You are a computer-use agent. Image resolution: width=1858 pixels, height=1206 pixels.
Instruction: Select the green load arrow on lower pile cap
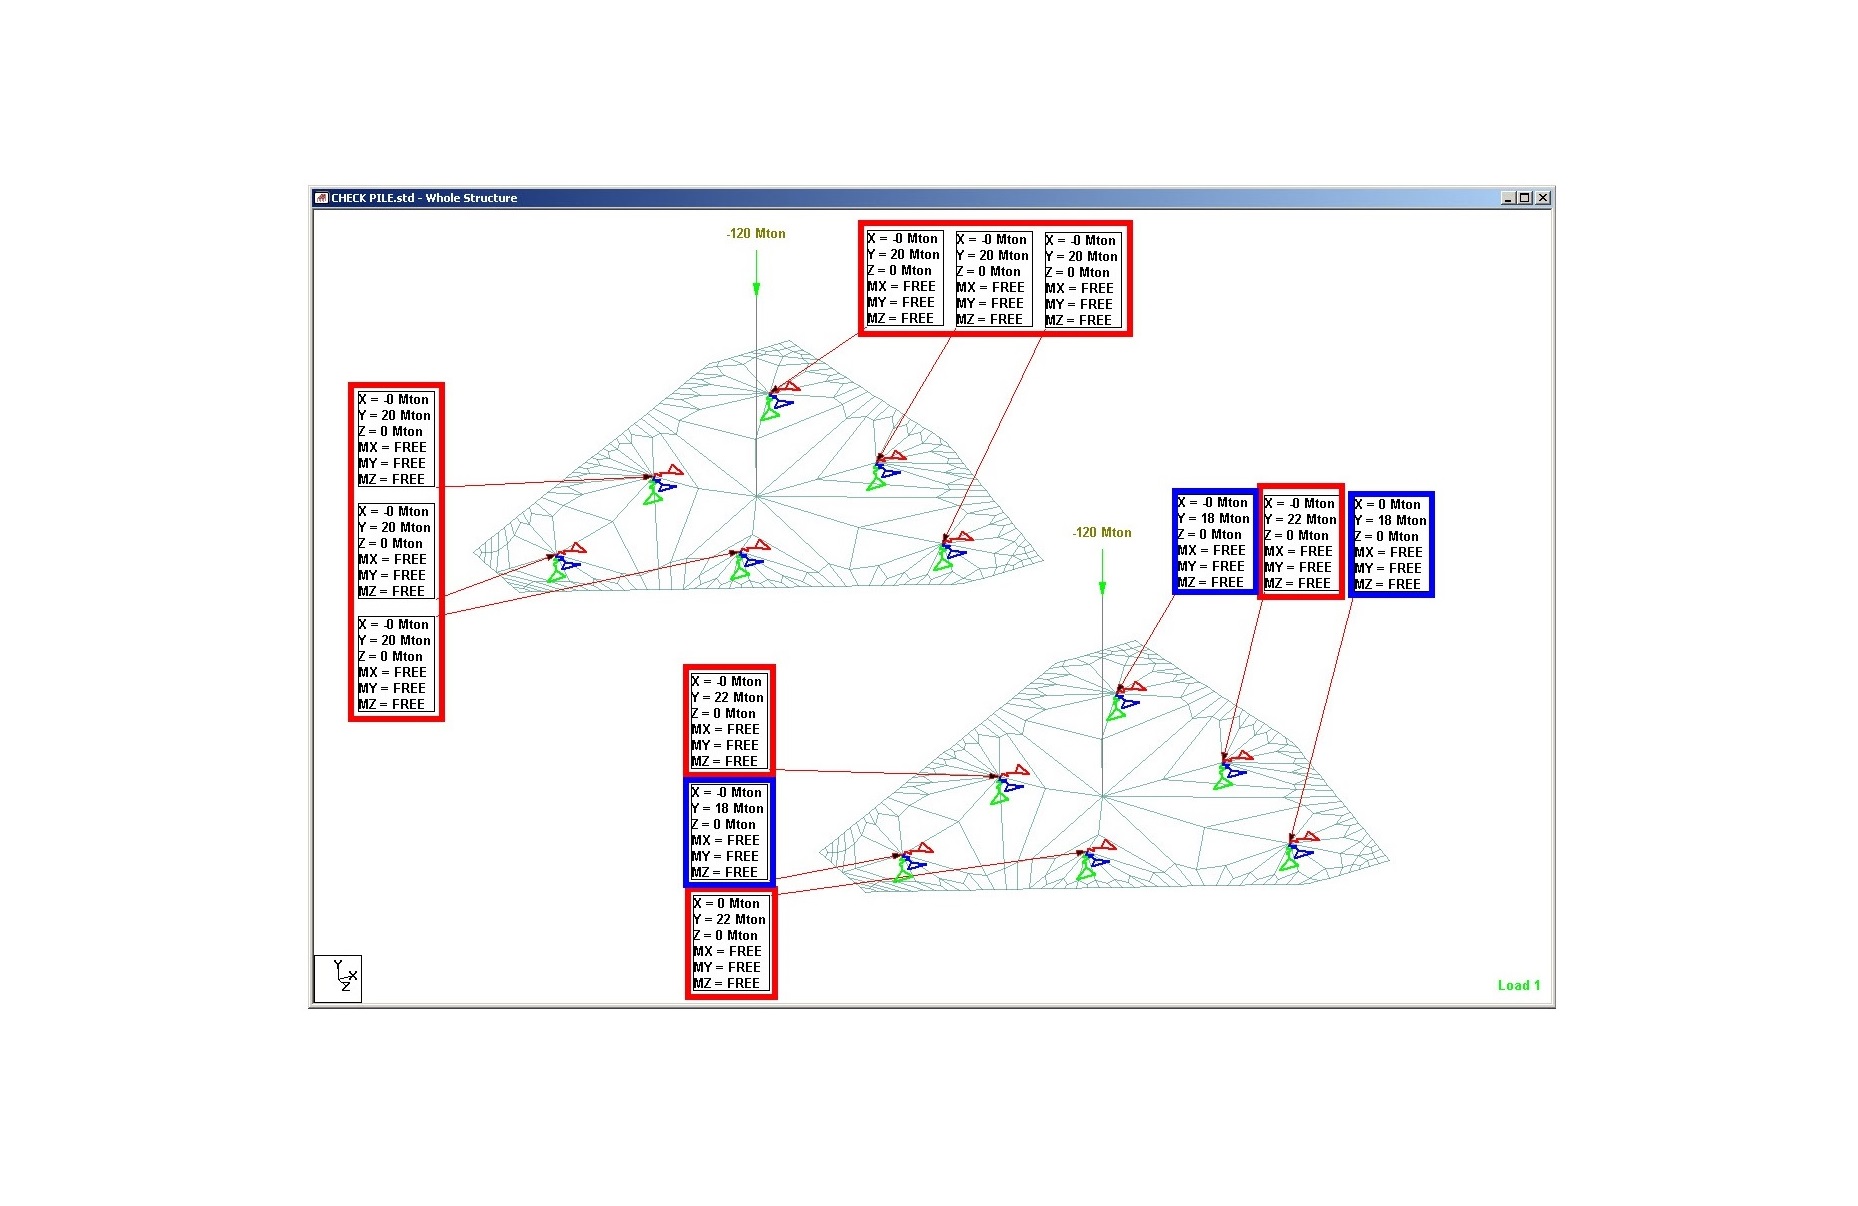click(x=1102, y=572)
